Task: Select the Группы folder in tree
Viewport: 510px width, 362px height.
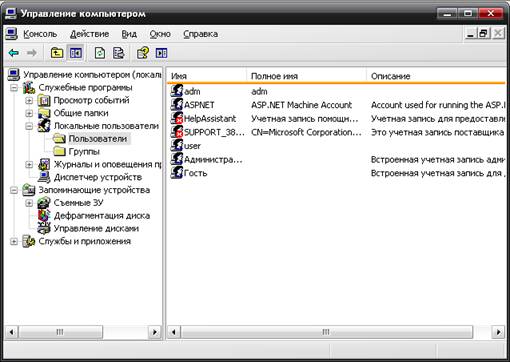Action: coord(84,152)
